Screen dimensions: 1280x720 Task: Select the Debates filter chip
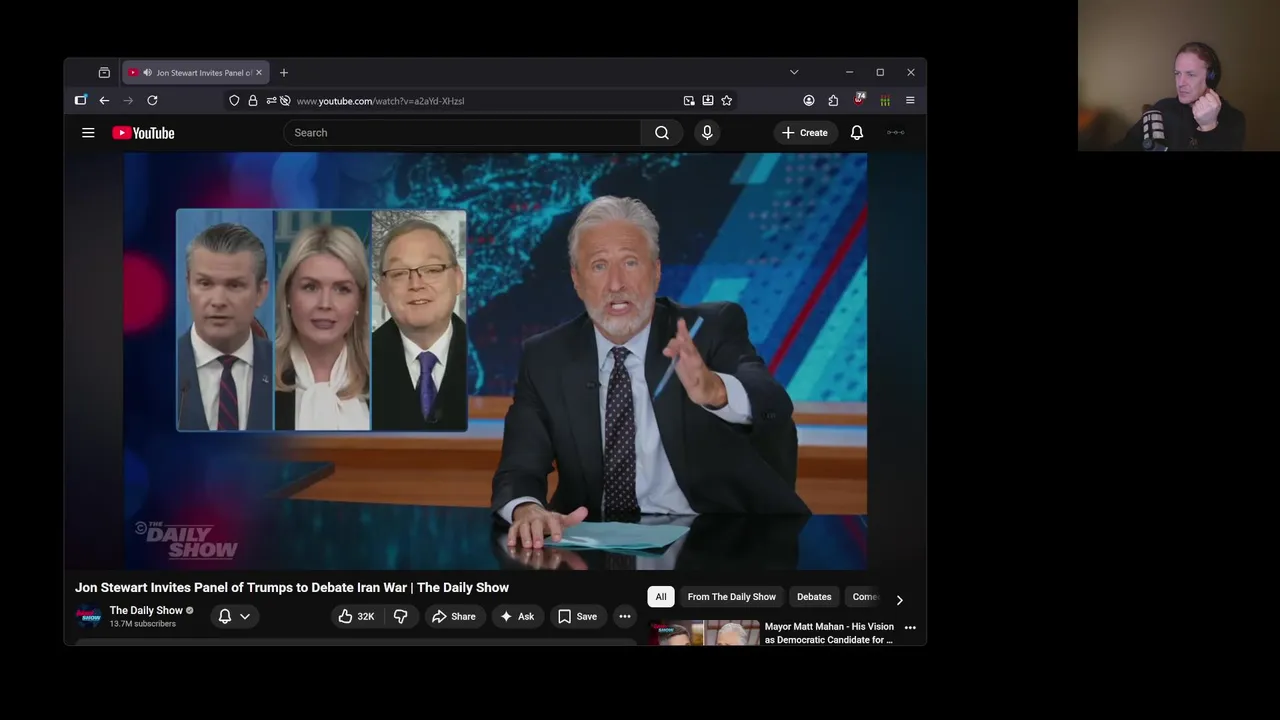[814, 597]
